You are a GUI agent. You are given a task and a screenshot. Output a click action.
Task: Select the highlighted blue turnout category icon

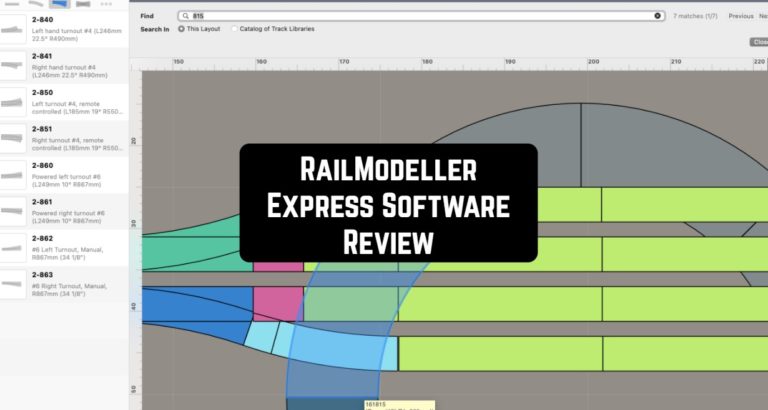point(59,4)
